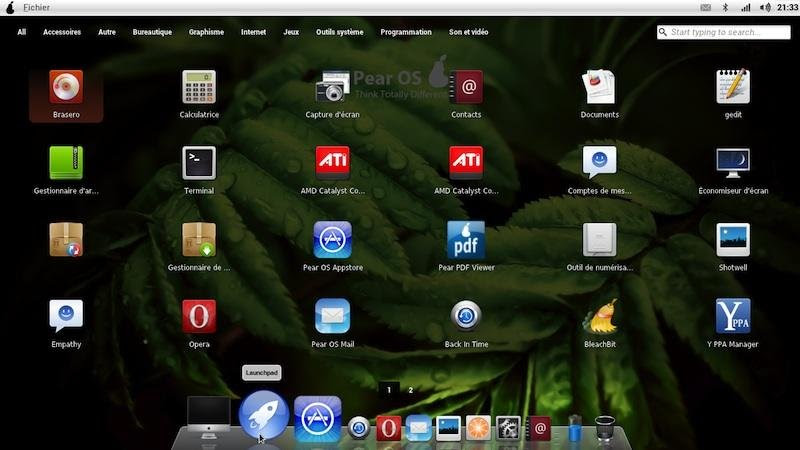Open Outil de numérisation scanner app
800x450 pixels.
[599, 240]
